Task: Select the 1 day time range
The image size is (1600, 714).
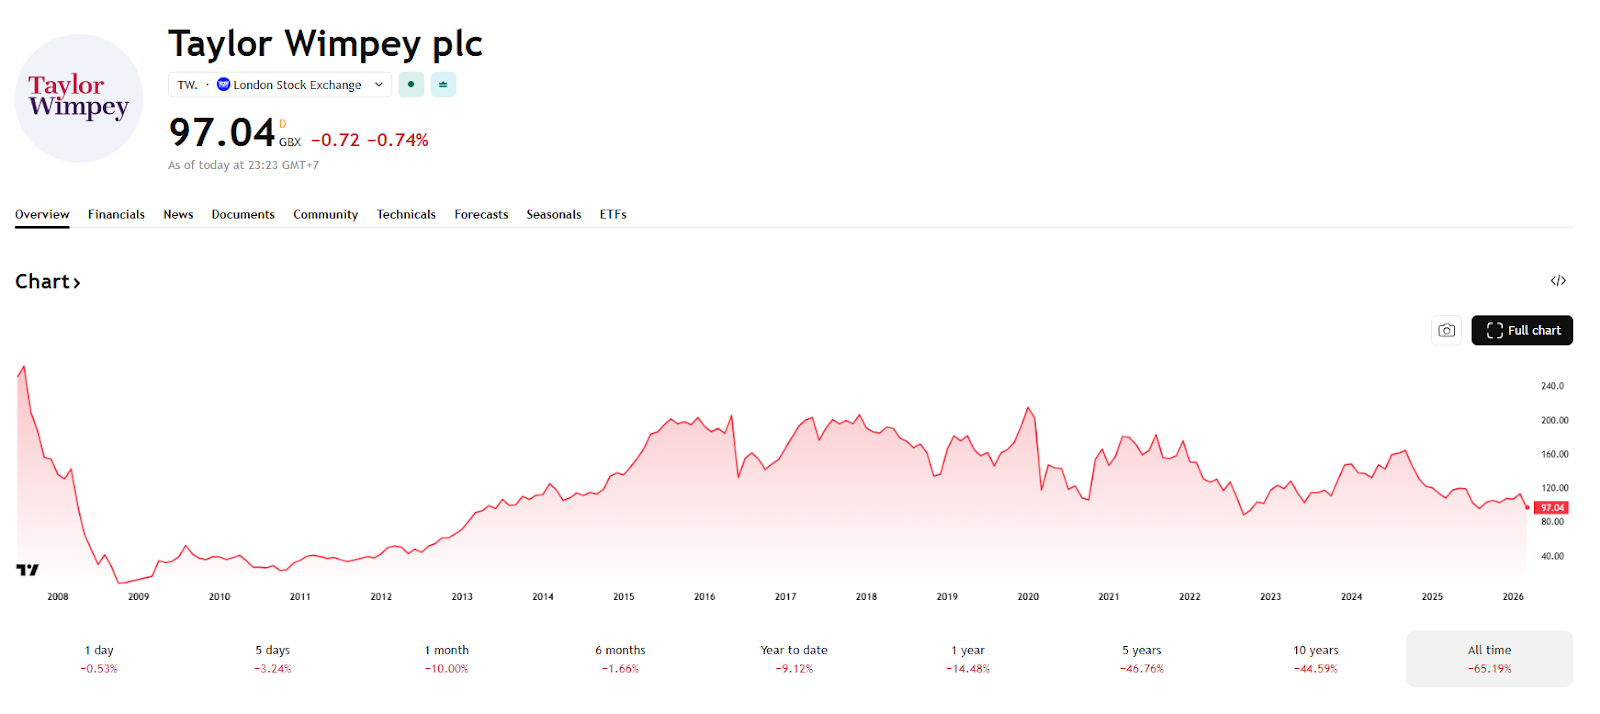Action: (99, 659)
